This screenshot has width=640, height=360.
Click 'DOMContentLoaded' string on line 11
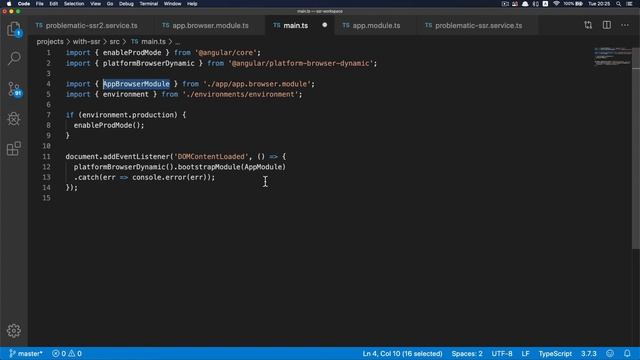coord(211,157)
